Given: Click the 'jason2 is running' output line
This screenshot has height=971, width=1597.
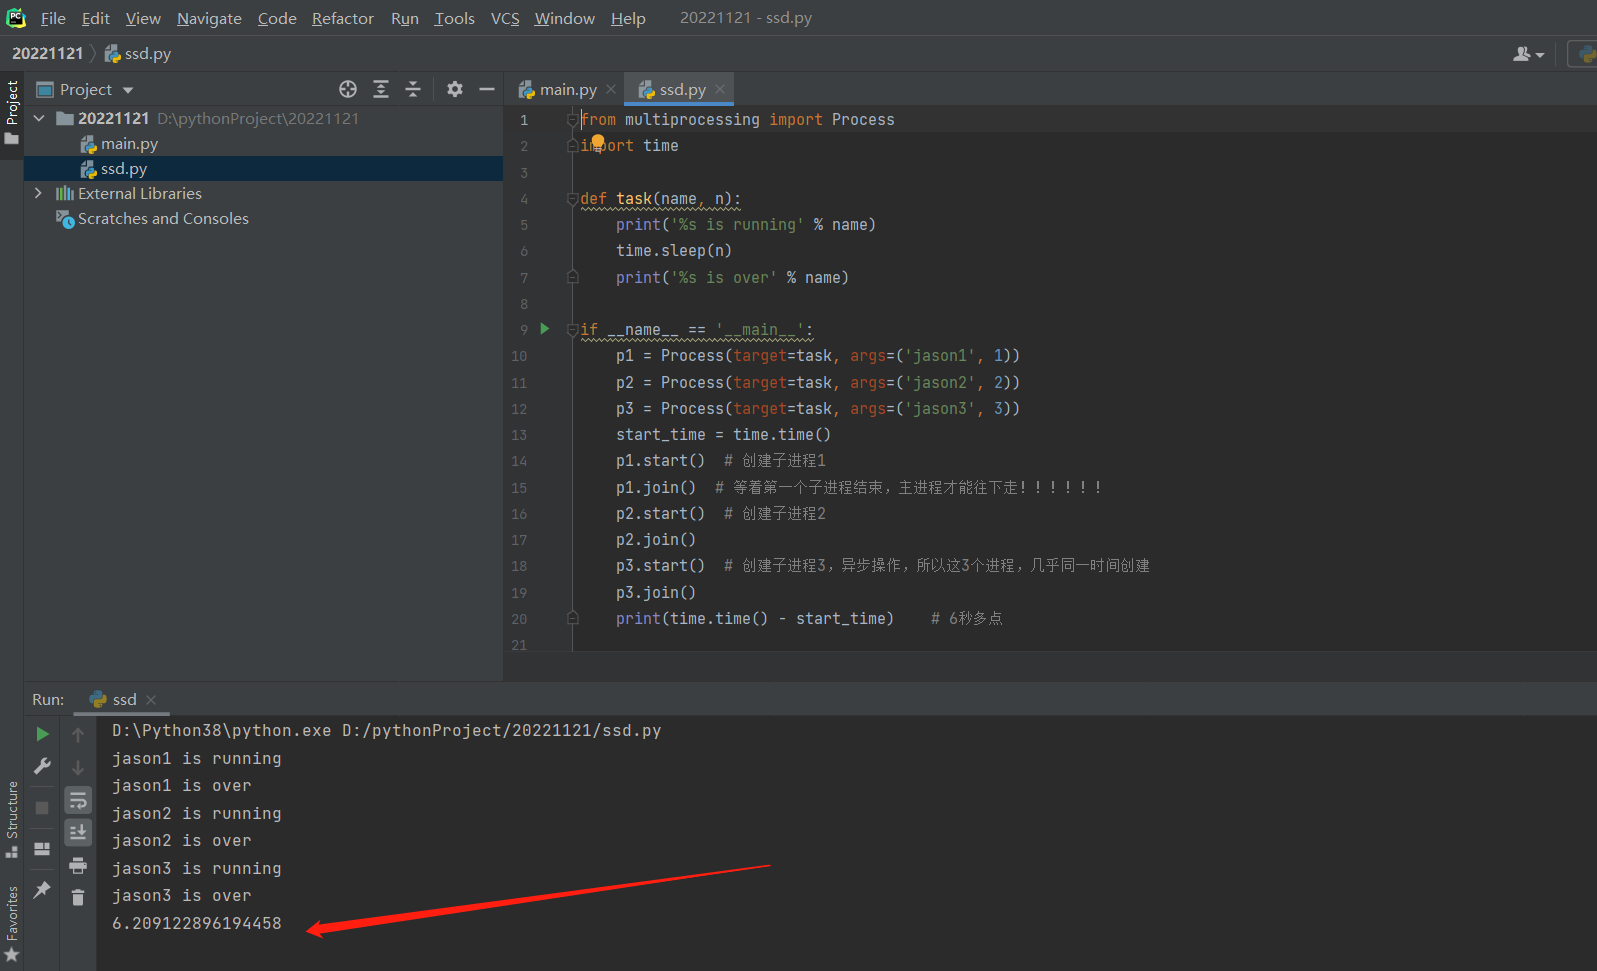Looking at the screenshot, I should 197,813.
